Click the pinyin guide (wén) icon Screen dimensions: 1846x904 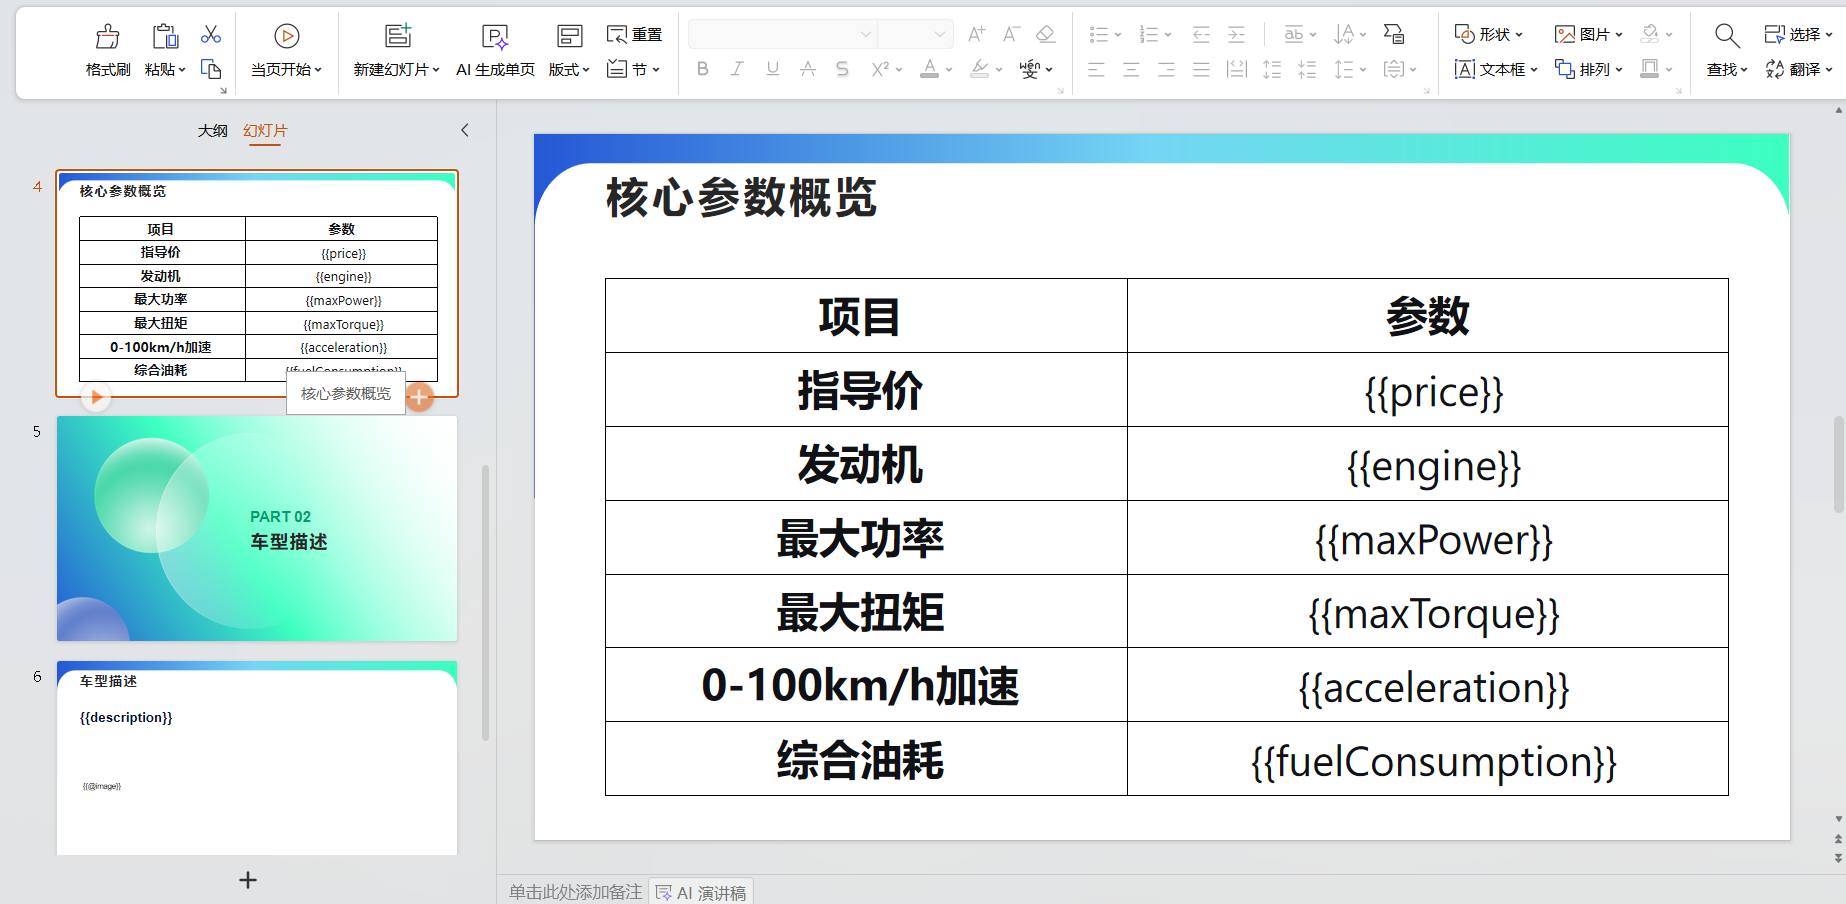[x=1029, y=69]
